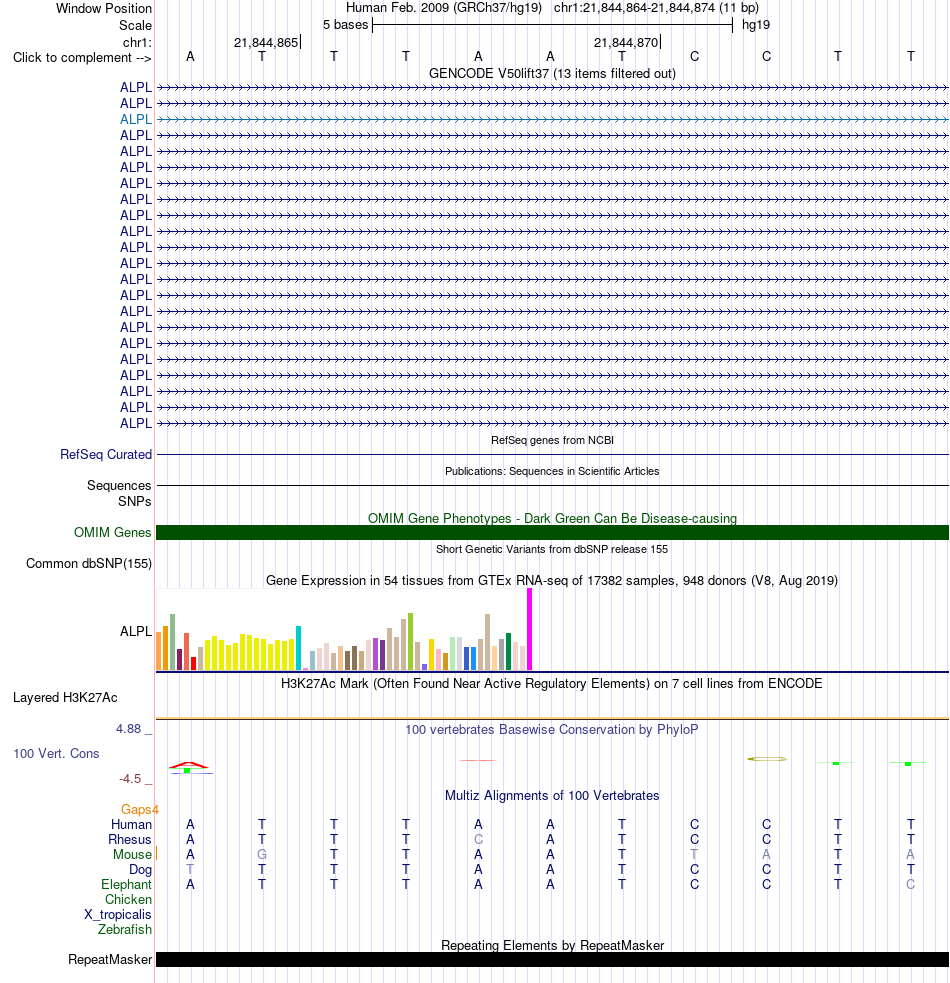
Task: Open the GTEx Gene Expression track title
Action: click(552, 581)
